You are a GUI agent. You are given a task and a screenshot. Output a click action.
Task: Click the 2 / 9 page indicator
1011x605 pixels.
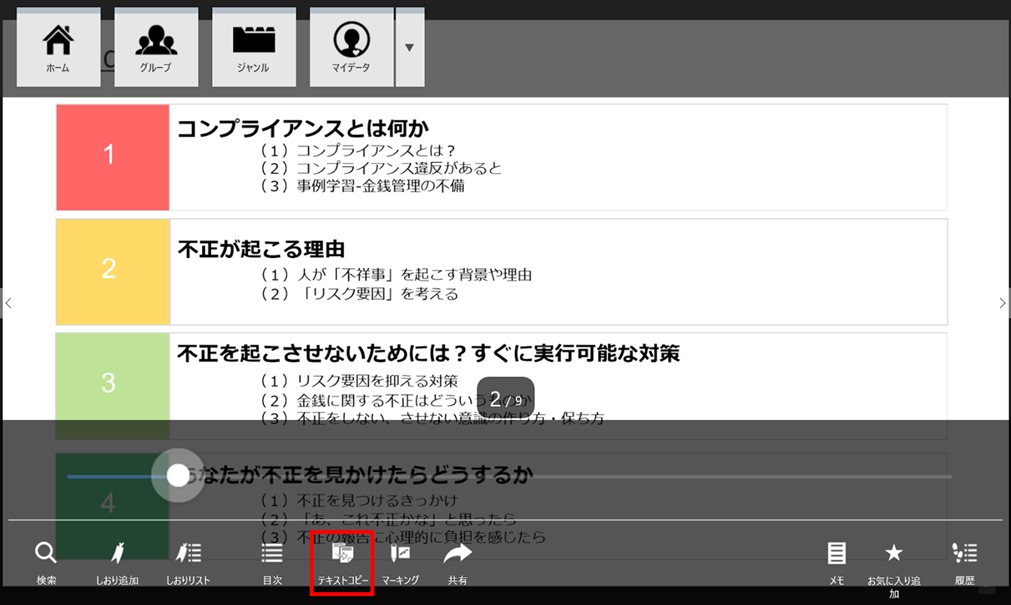[x=506, y=399]
